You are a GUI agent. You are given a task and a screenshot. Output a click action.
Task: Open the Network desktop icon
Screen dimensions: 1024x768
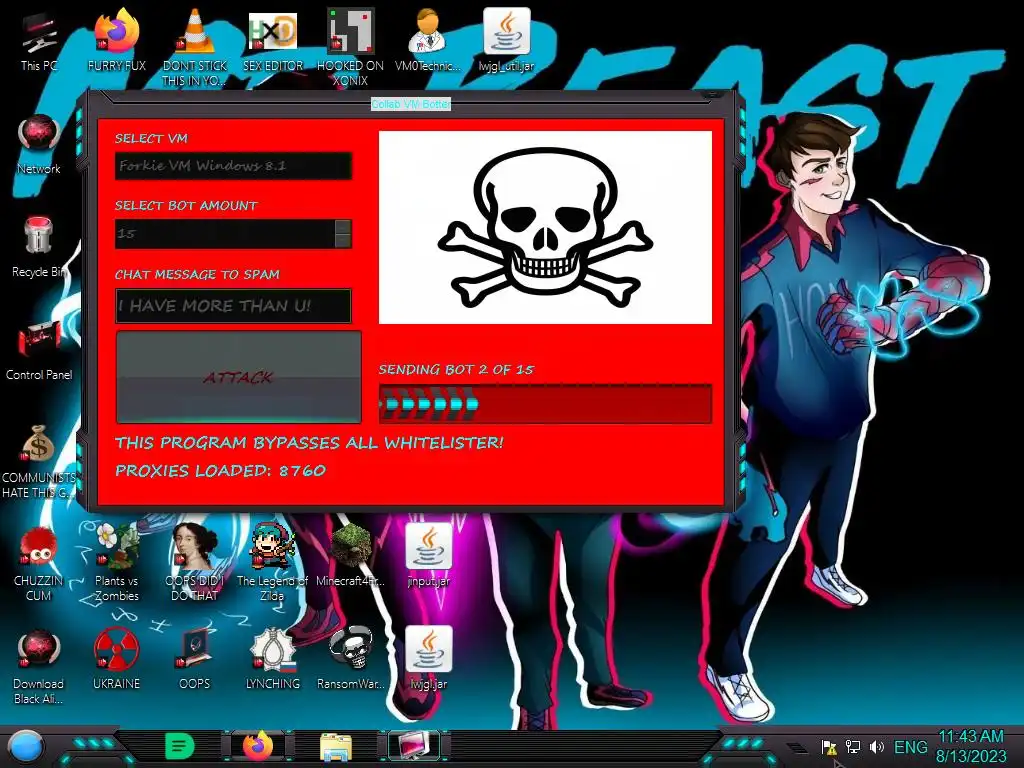(39, 145)
